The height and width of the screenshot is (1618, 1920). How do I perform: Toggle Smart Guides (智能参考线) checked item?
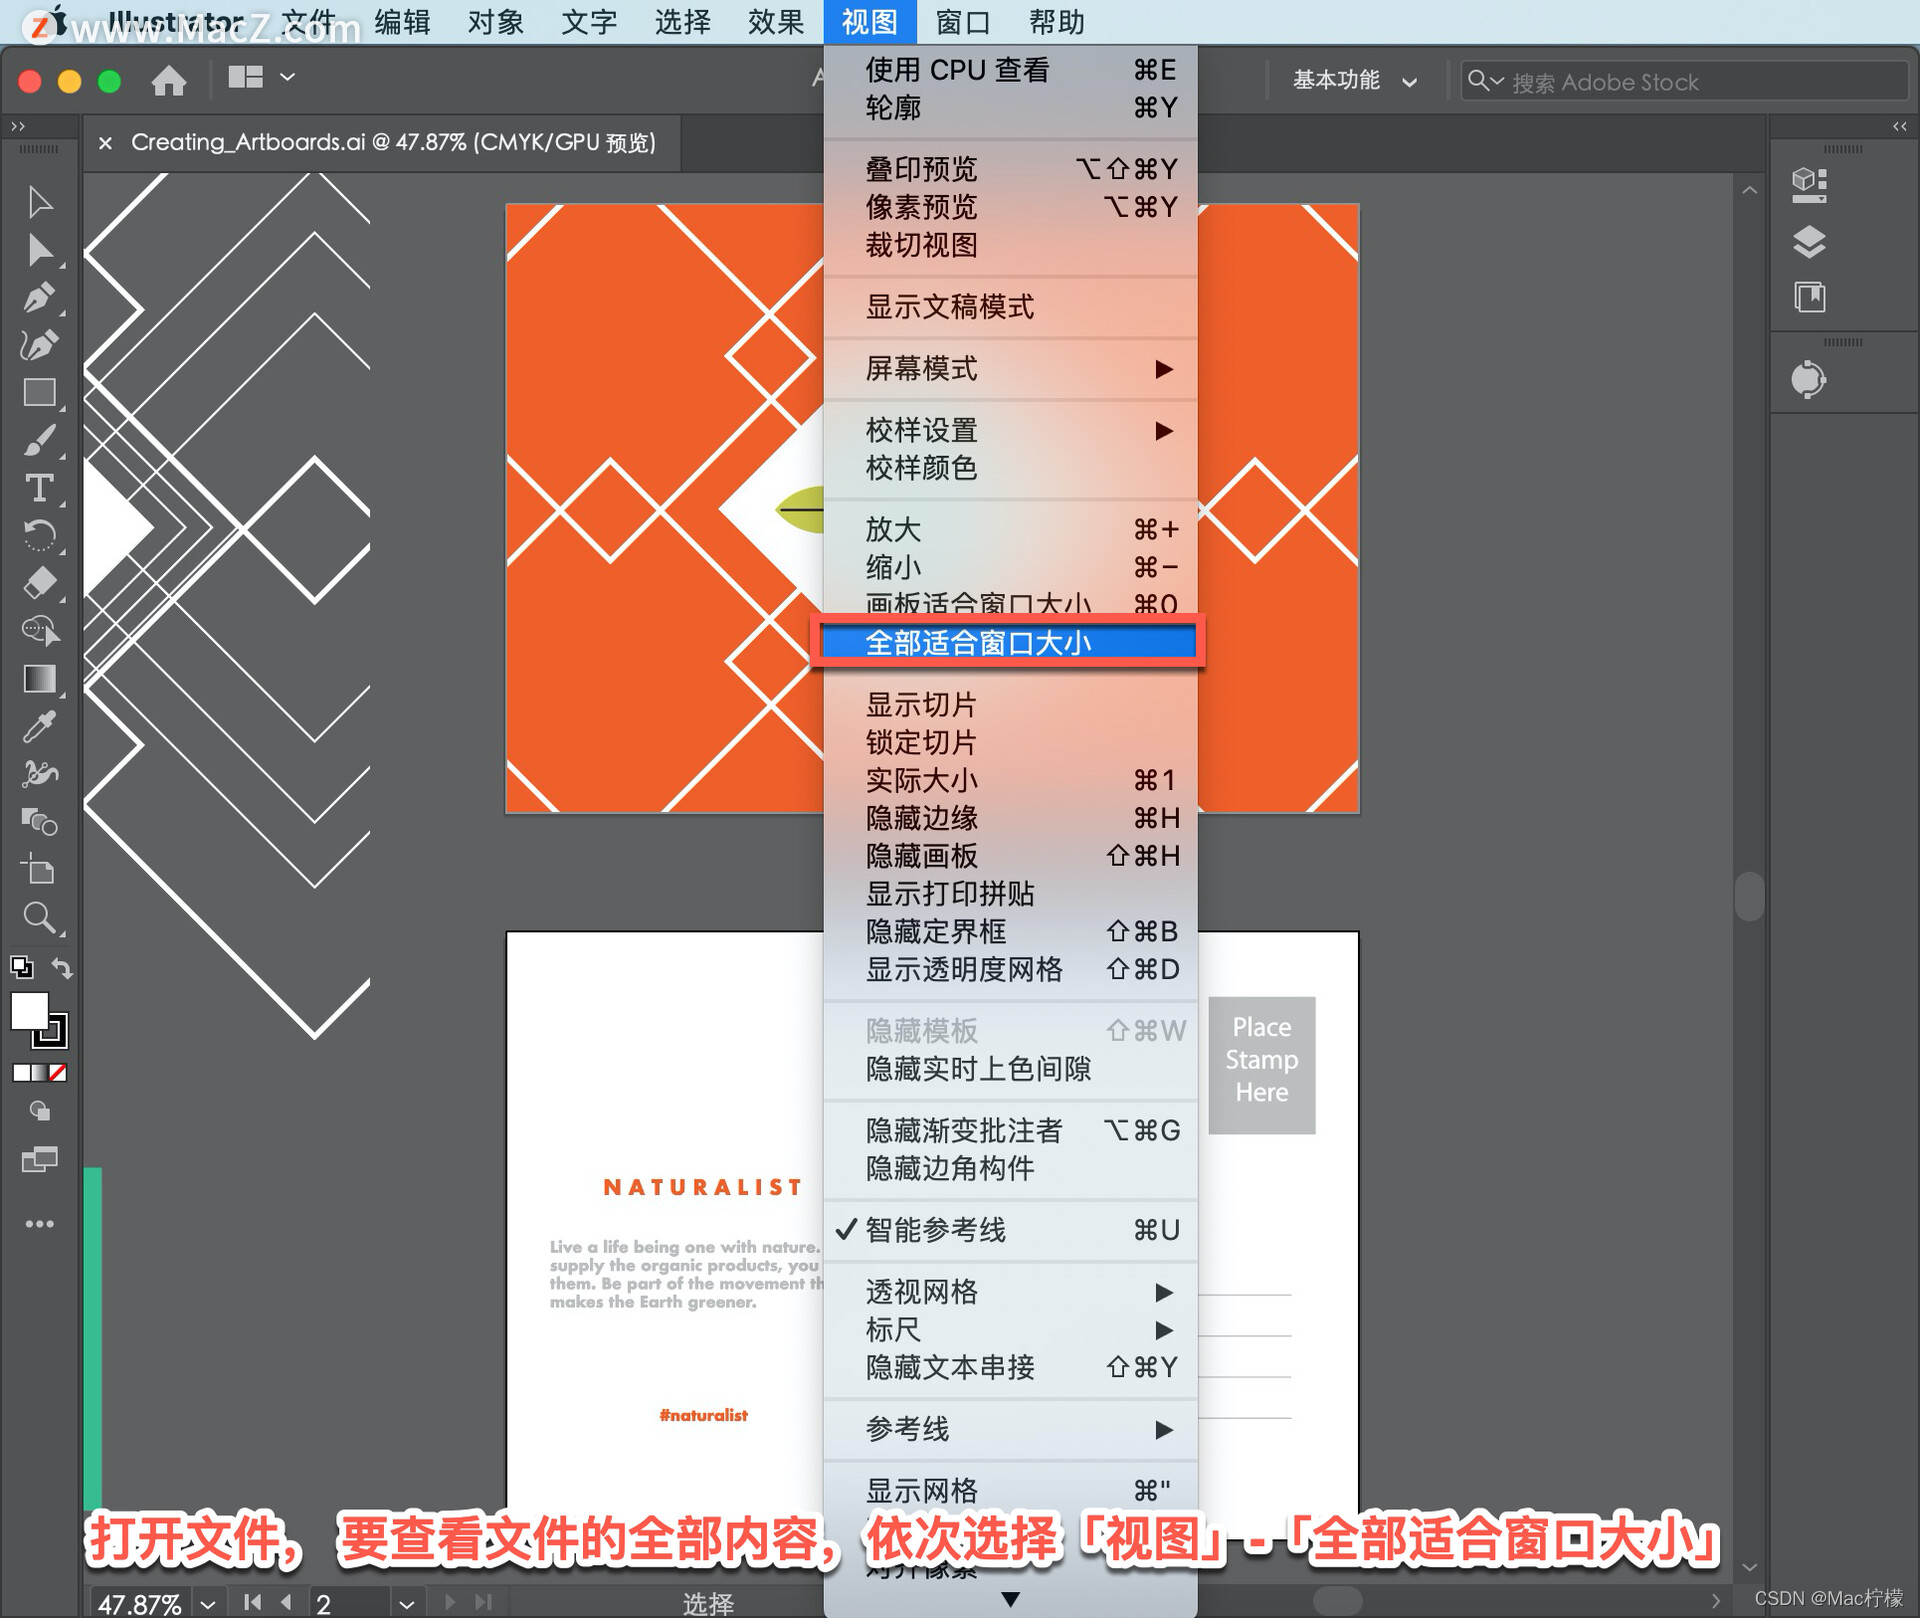tap(935, 1230)
